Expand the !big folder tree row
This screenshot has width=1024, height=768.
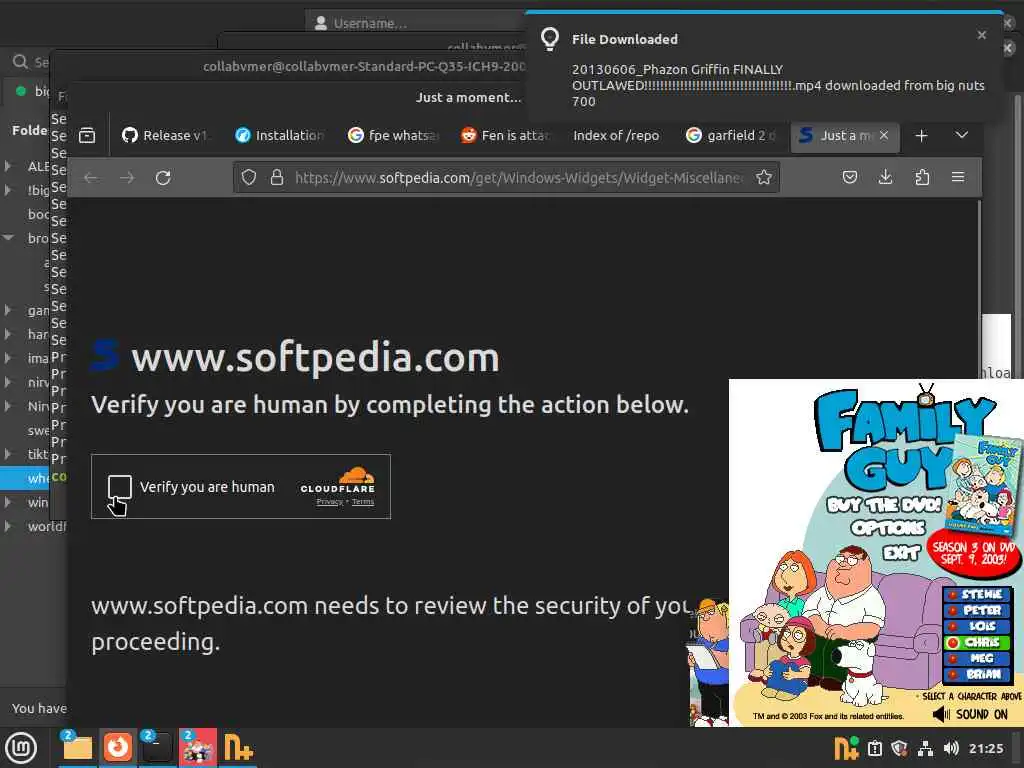tap(8, 190)
